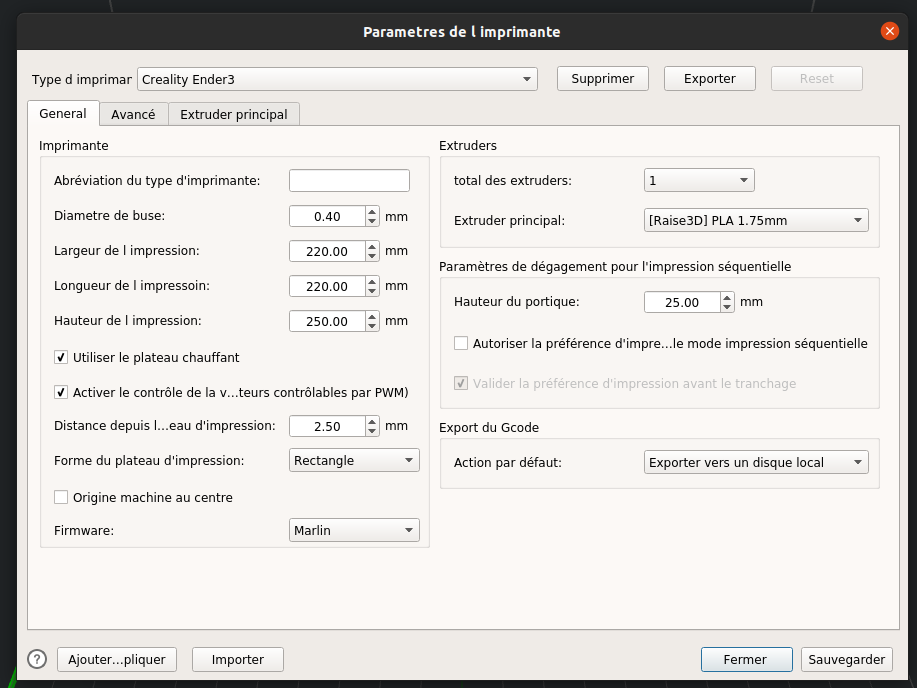This screenshot has width=917, height=688.
Task: Click the Abréviation du type d'imprimante field
Action: pyautogui.click(x=349, y=181)
